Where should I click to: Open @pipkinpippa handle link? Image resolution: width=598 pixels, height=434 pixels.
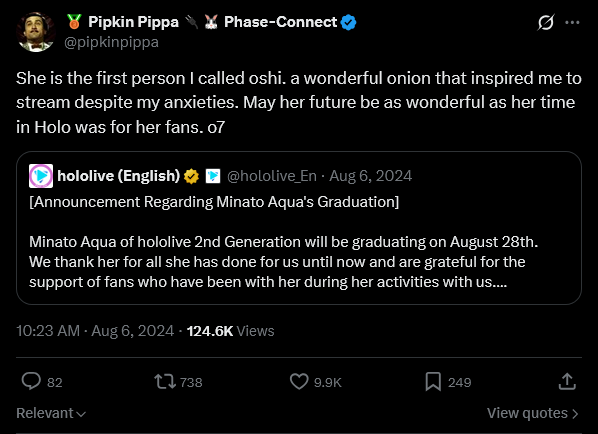[x=111, y=42]
